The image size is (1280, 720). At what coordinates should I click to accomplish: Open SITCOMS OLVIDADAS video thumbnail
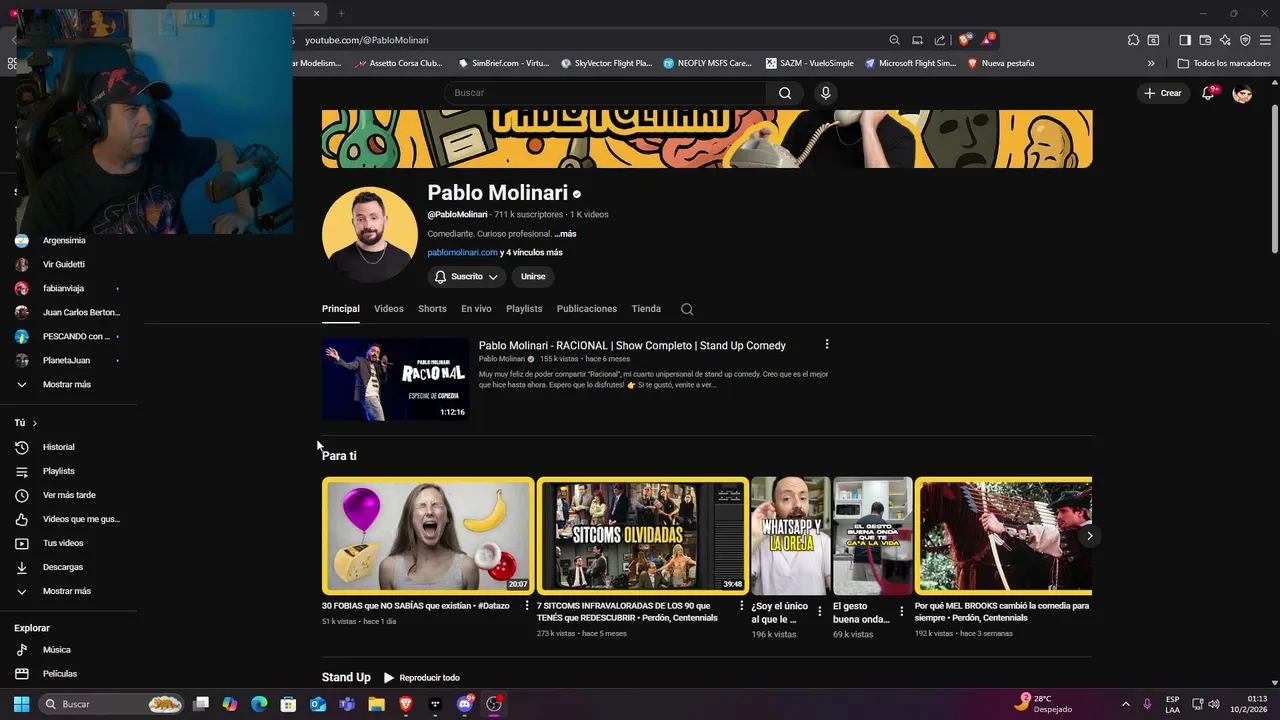click(x=642, y=536)
